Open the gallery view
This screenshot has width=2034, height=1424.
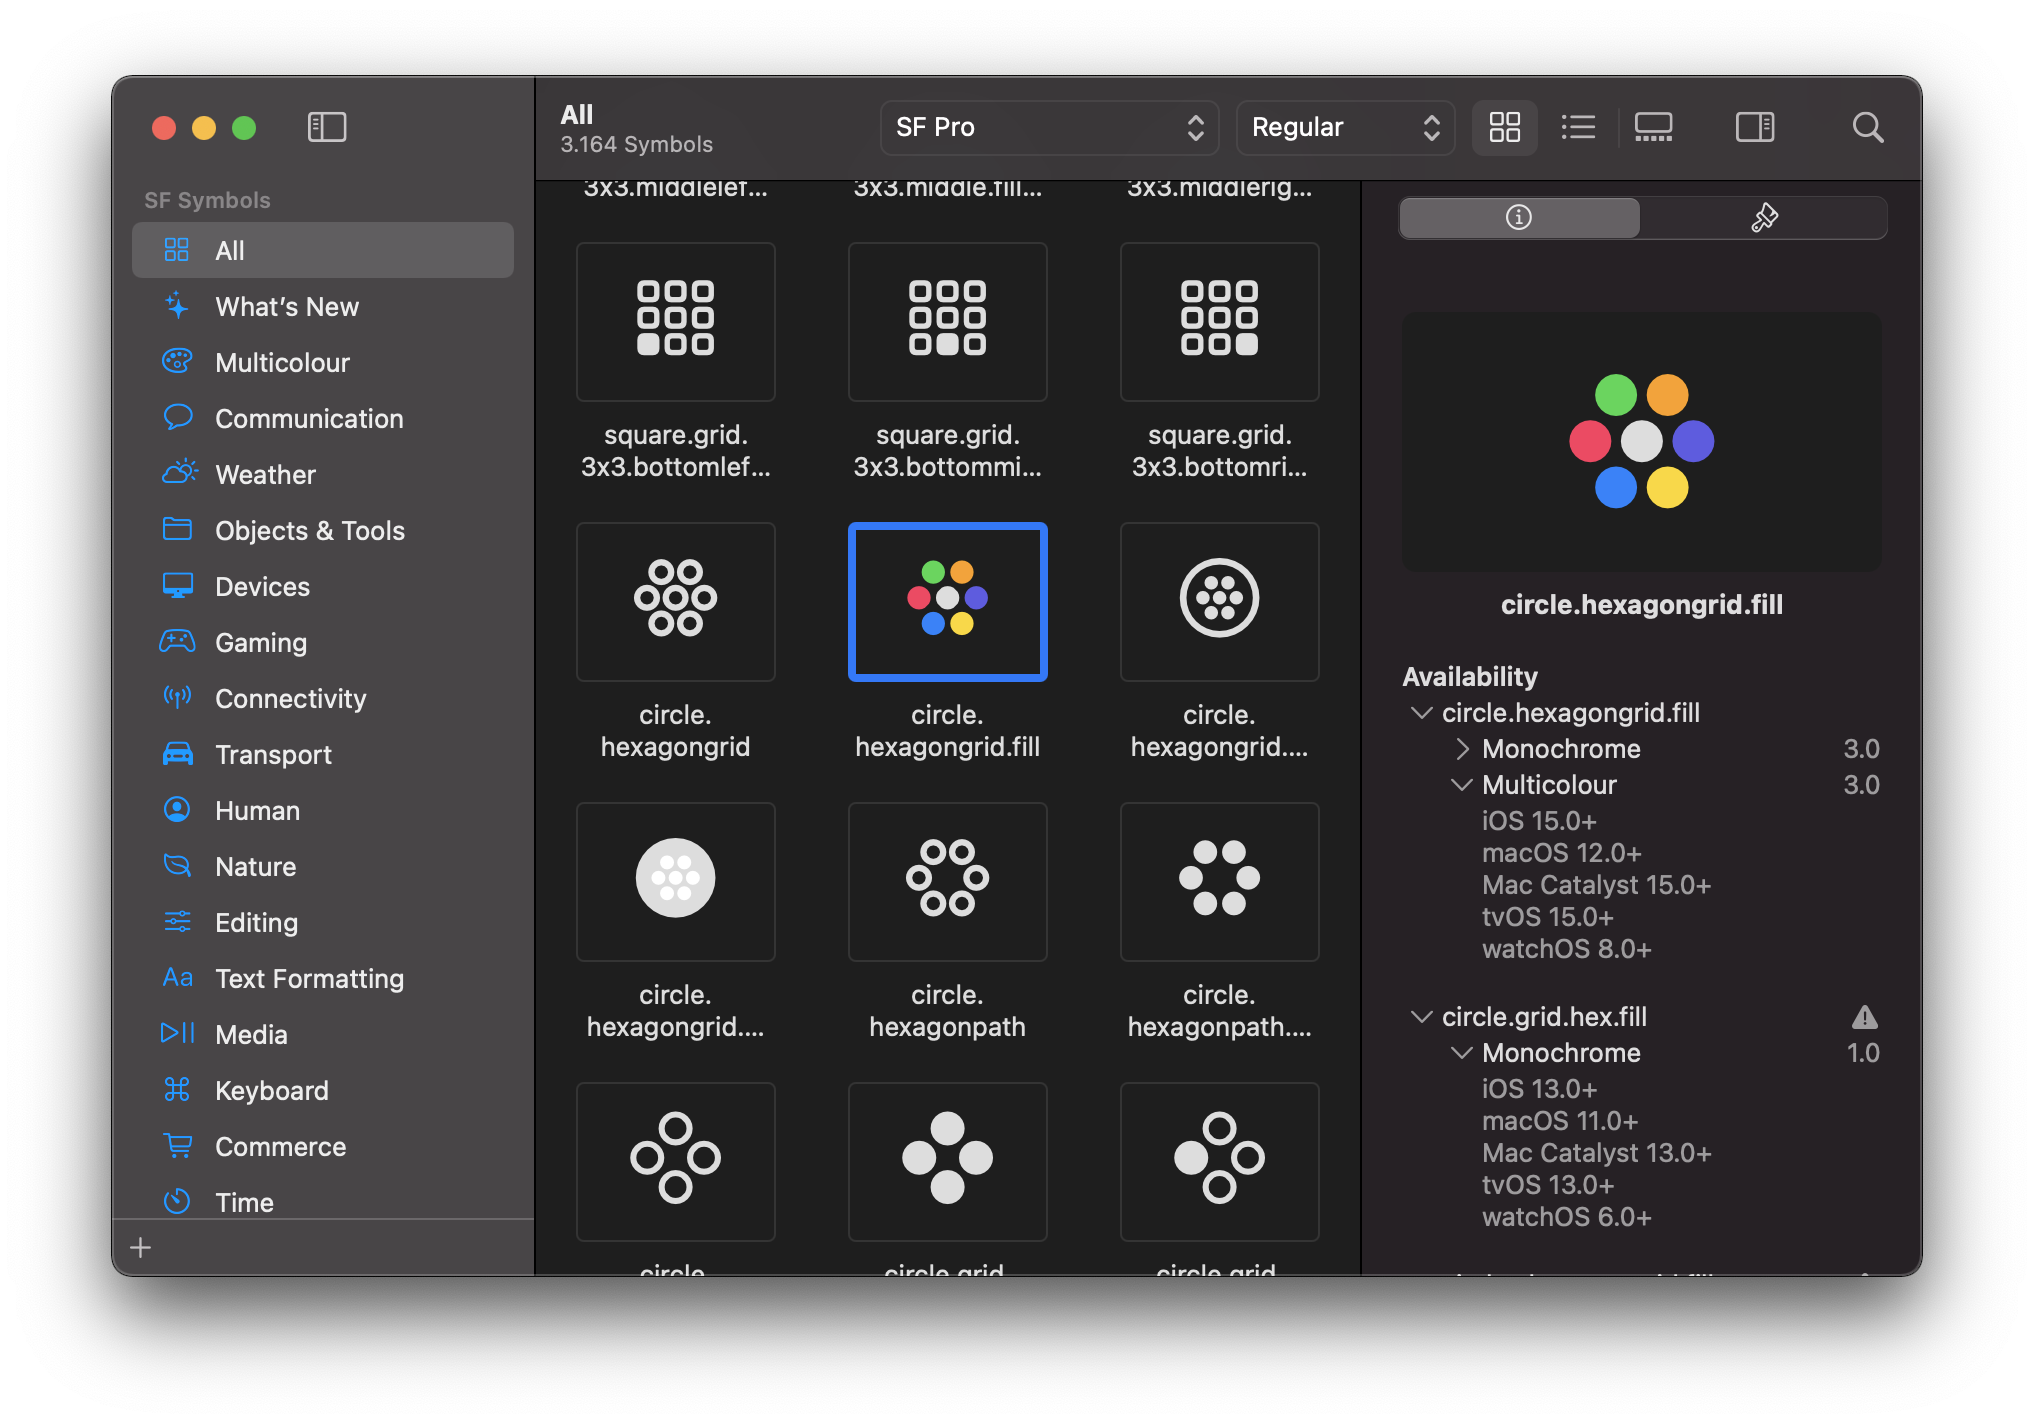coord(1652,127)
